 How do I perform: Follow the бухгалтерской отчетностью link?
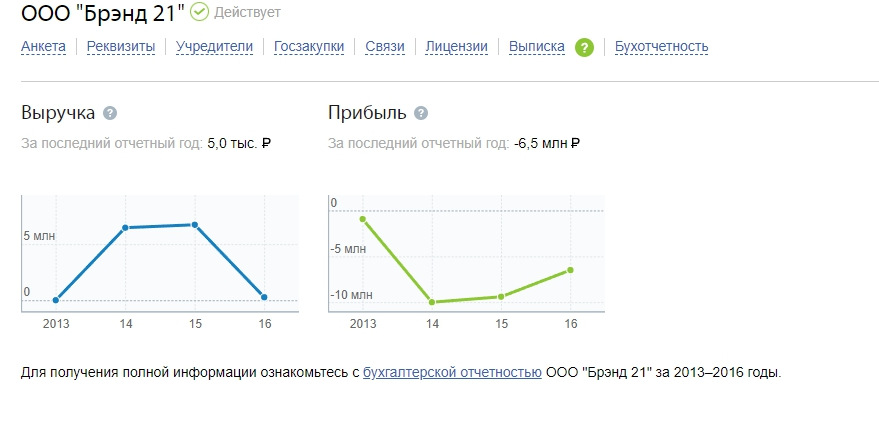click(x=452, y=373)
